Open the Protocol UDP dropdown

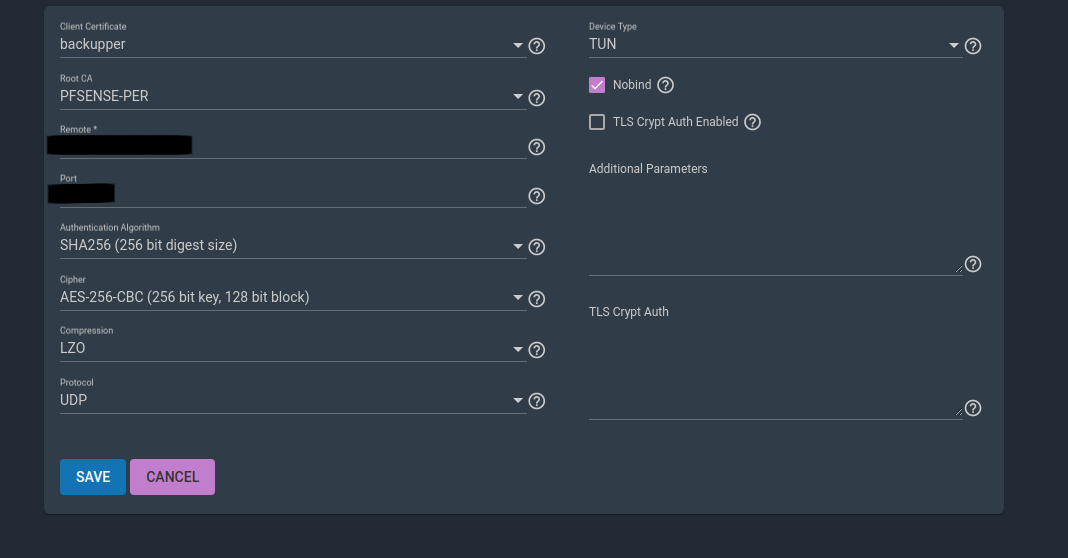coord(293,401)
